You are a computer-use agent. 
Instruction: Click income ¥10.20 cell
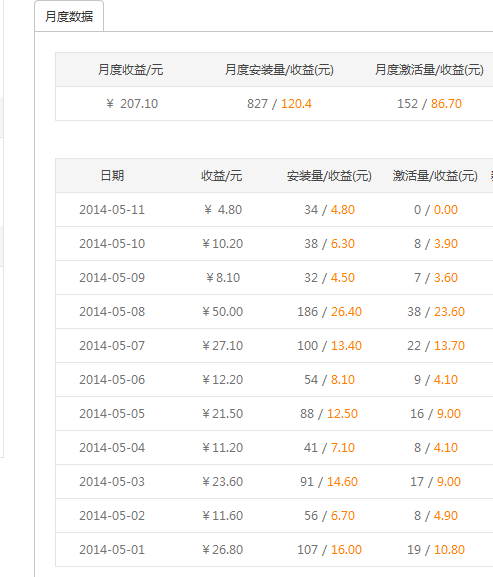(x=223, y=244)
